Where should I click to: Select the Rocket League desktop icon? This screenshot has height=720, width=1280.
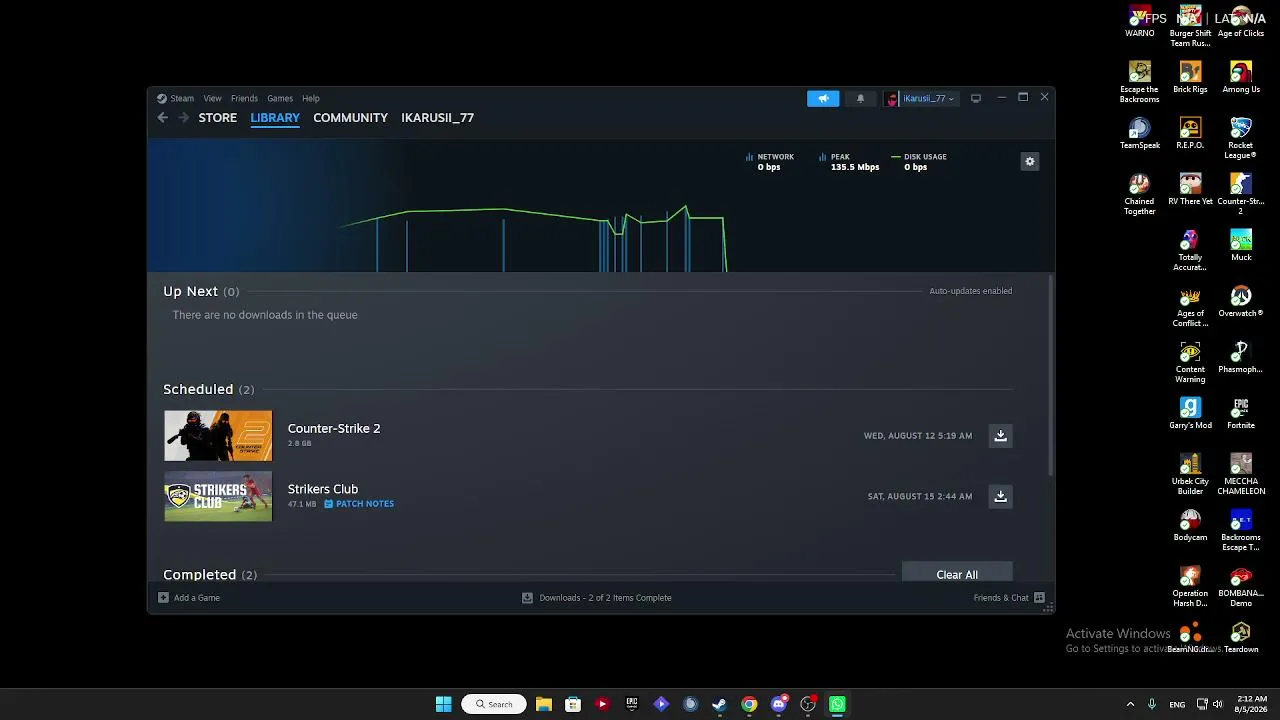pyautogui.click(x=1241, y=138)
